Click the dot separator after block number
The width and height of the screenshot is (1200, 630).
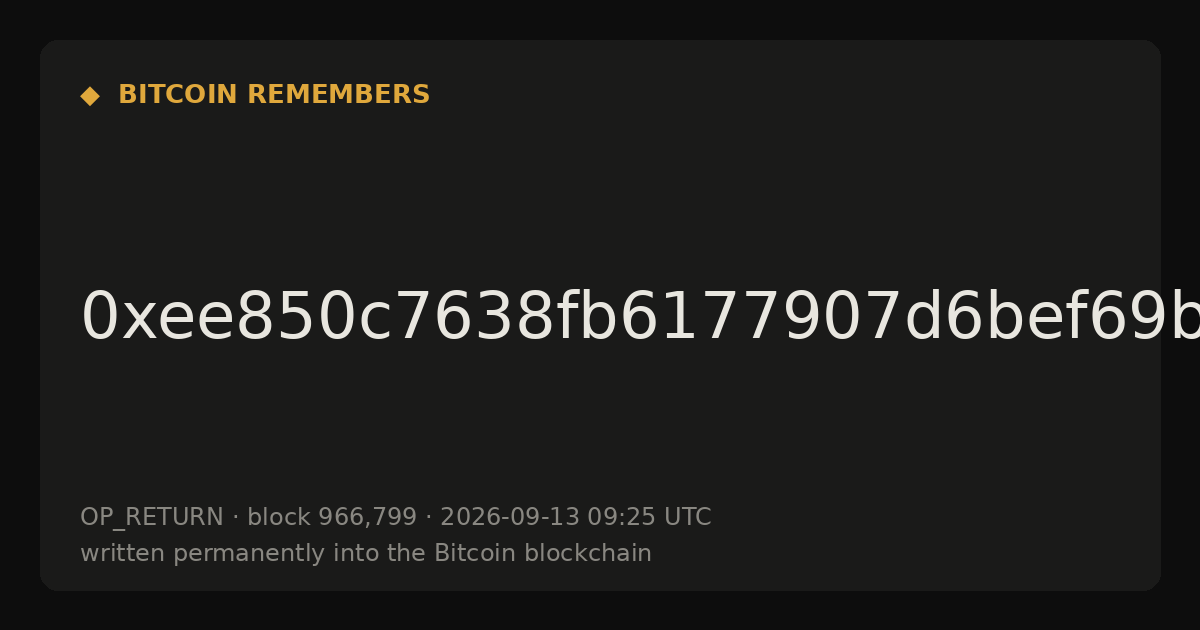point(428,518)
